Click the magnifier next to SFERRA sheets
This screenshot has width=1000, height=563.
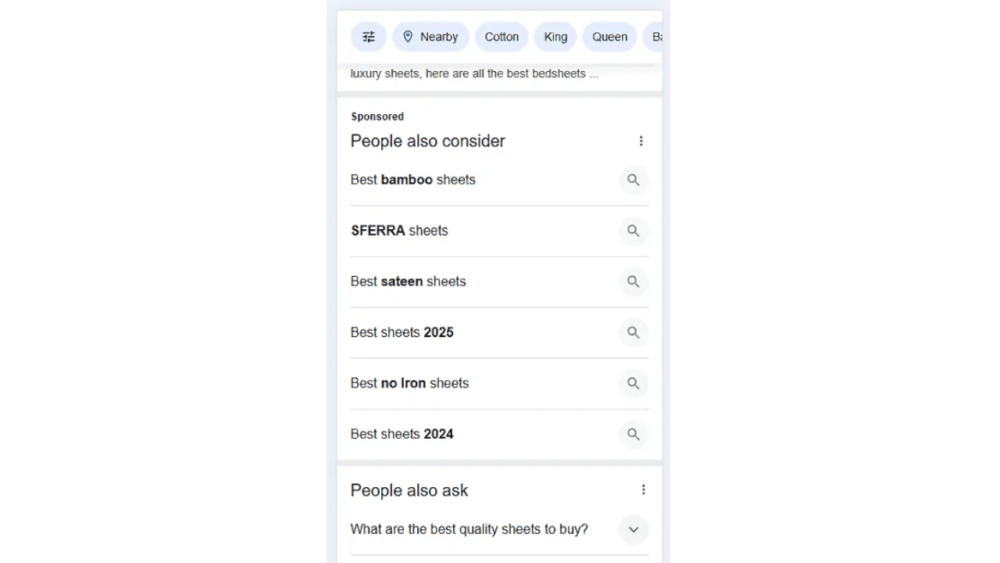(633, 231)
